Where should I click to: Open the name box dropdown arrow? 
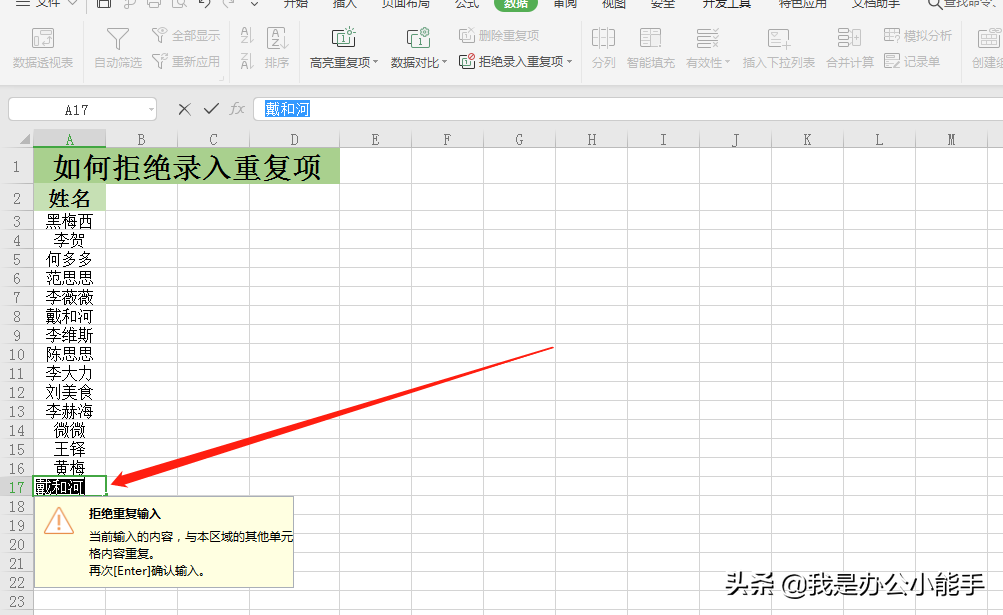coord(151,110)
